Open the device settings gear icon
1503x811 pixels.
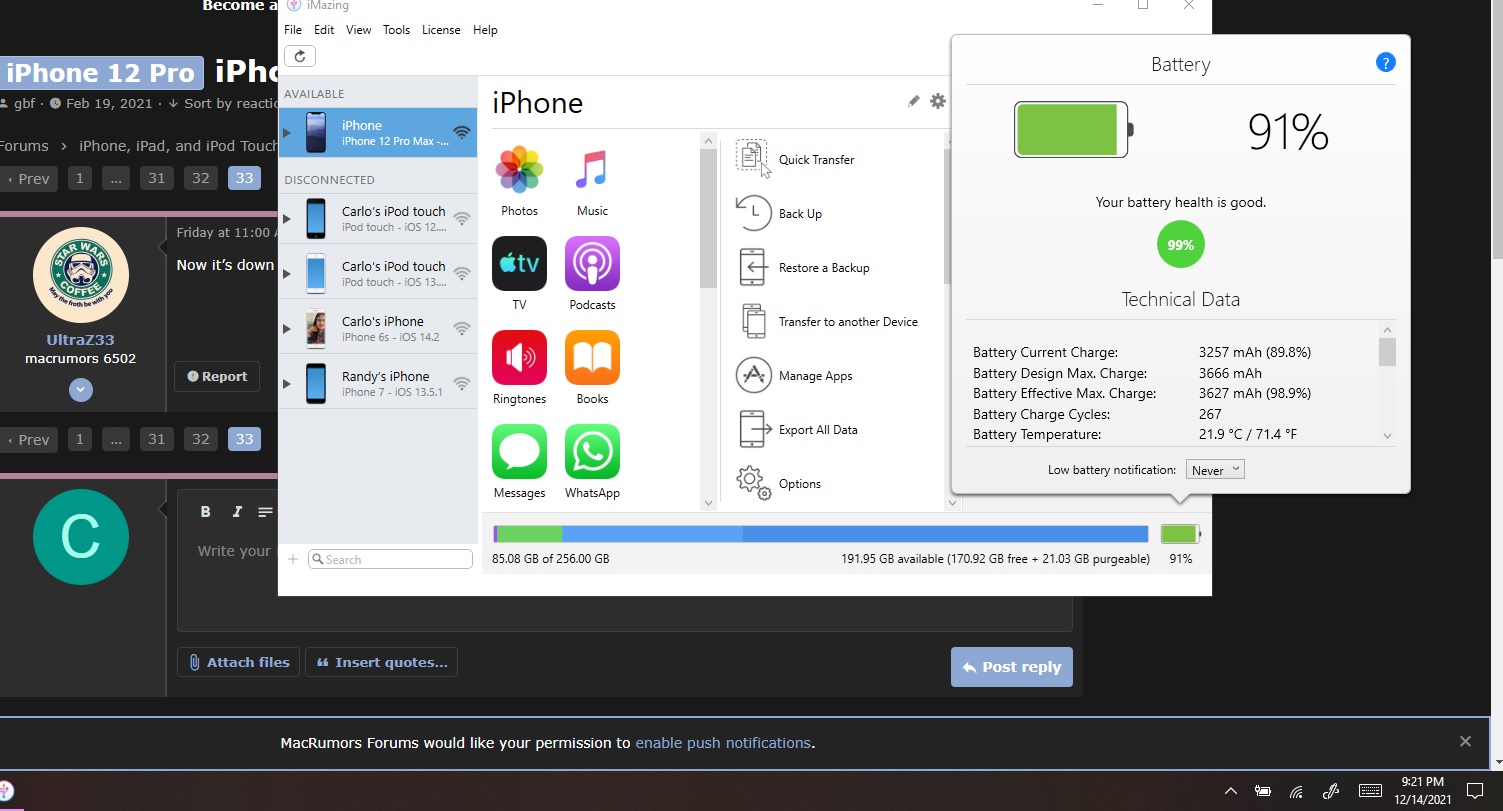point(937,101)
